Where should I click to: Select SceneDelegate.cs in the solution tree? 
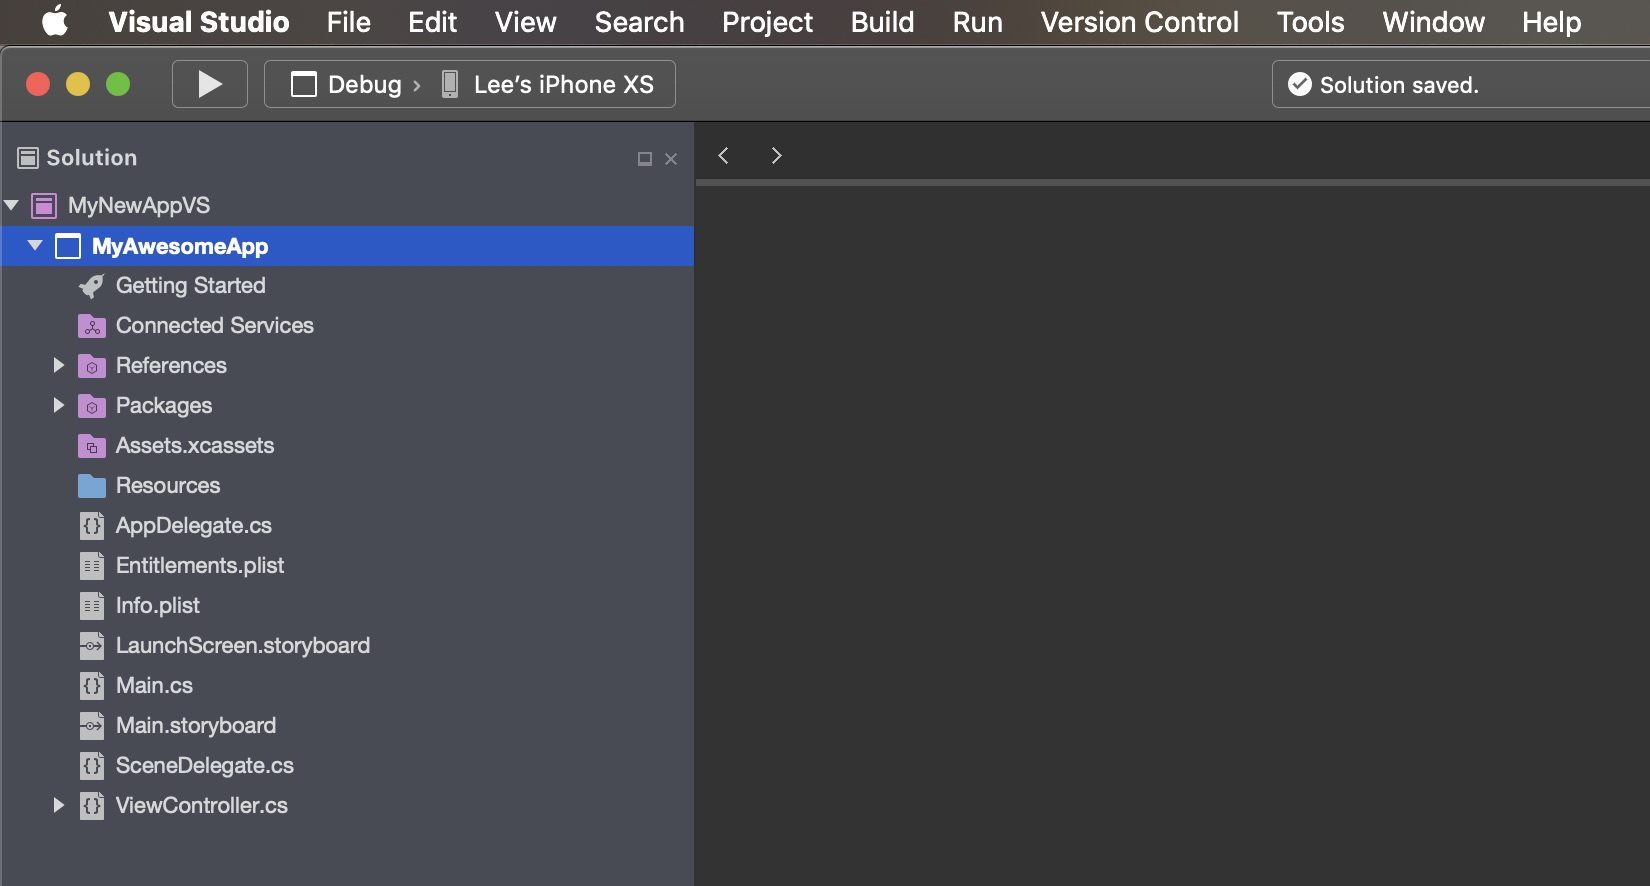coord(205,766)
